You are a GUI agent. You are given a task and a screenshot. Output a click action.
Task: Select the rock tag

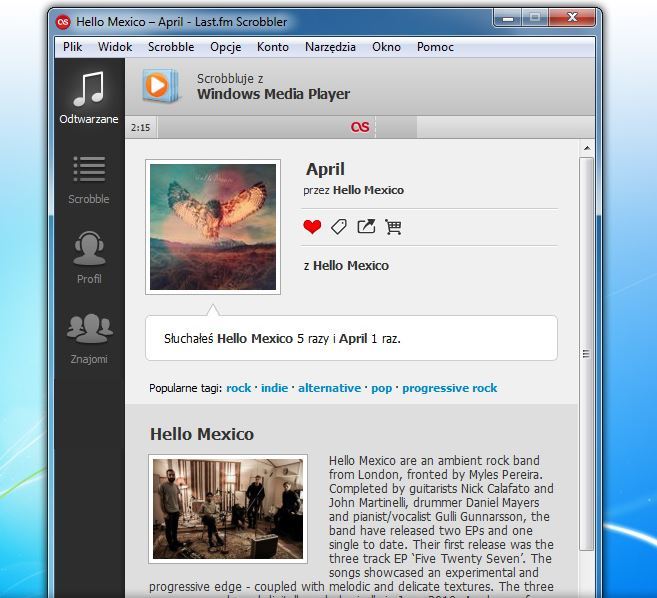coord(238,388)
